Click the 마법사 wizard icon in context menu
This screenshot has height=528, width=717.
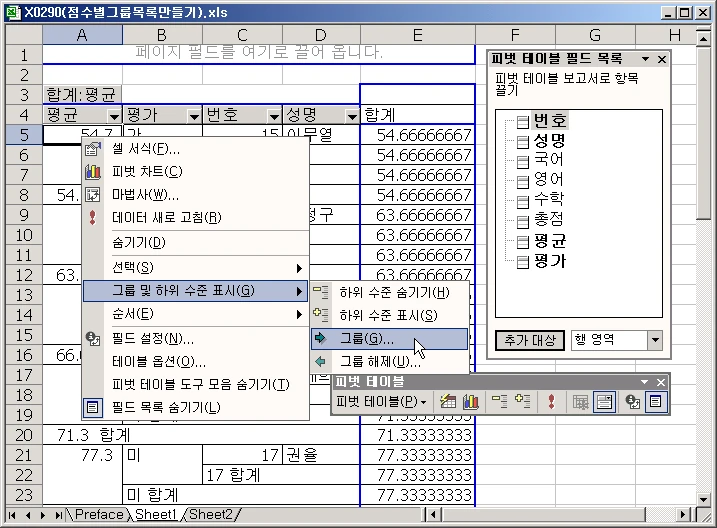click(x=93, y=195)
